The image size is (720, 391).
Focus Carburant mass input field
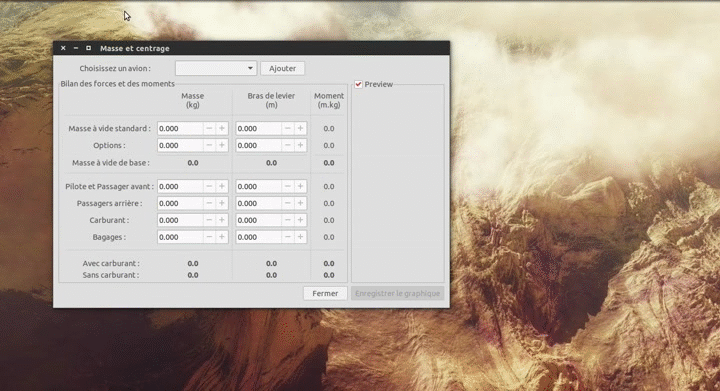tap(180, 220)
